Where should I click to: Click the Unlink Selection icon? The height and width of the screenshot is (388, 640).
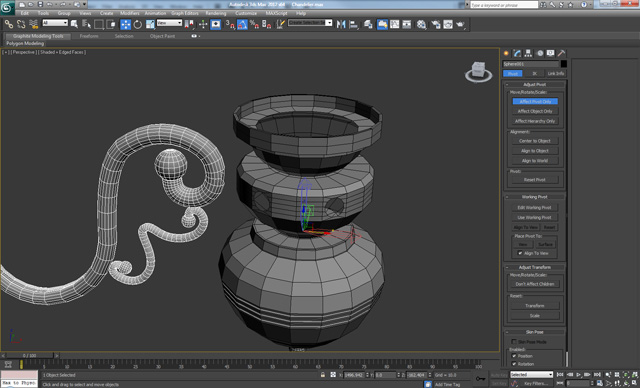pos(21,24)
